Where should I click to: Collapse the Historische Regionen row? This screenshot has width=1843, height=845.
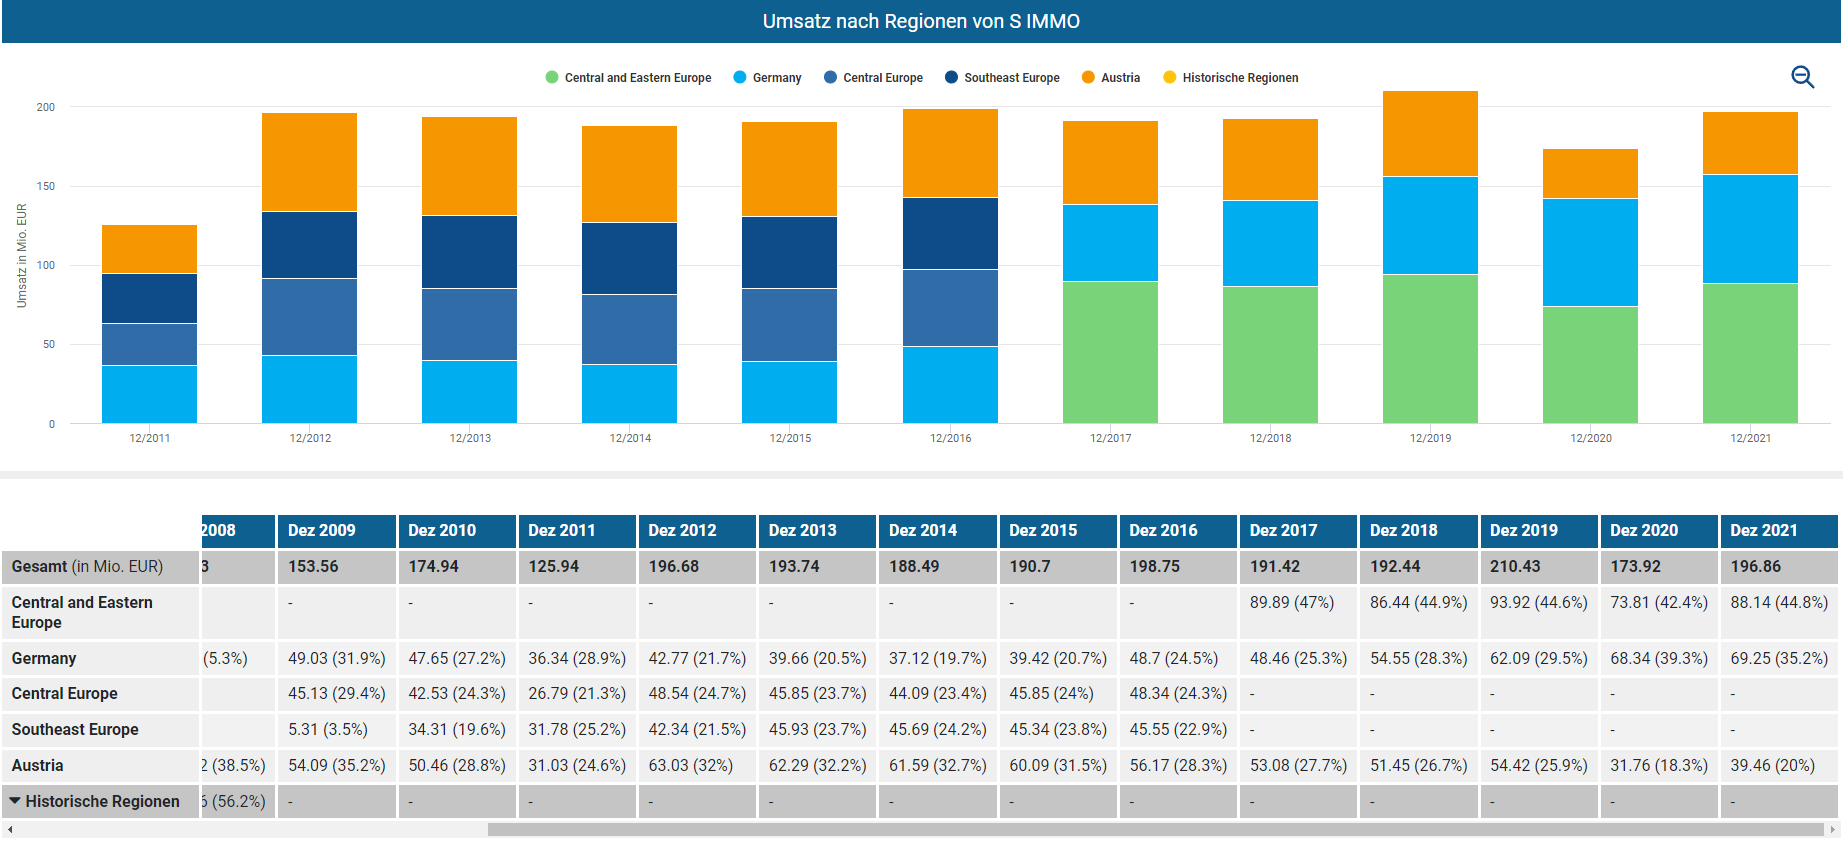pos(15,801)
